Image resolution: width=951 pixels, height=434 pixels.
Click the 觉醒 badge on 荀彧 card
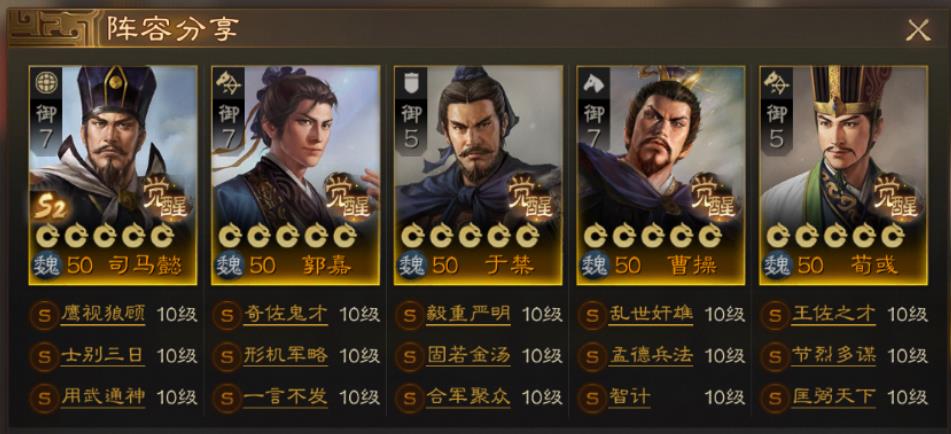coord(897,196)
